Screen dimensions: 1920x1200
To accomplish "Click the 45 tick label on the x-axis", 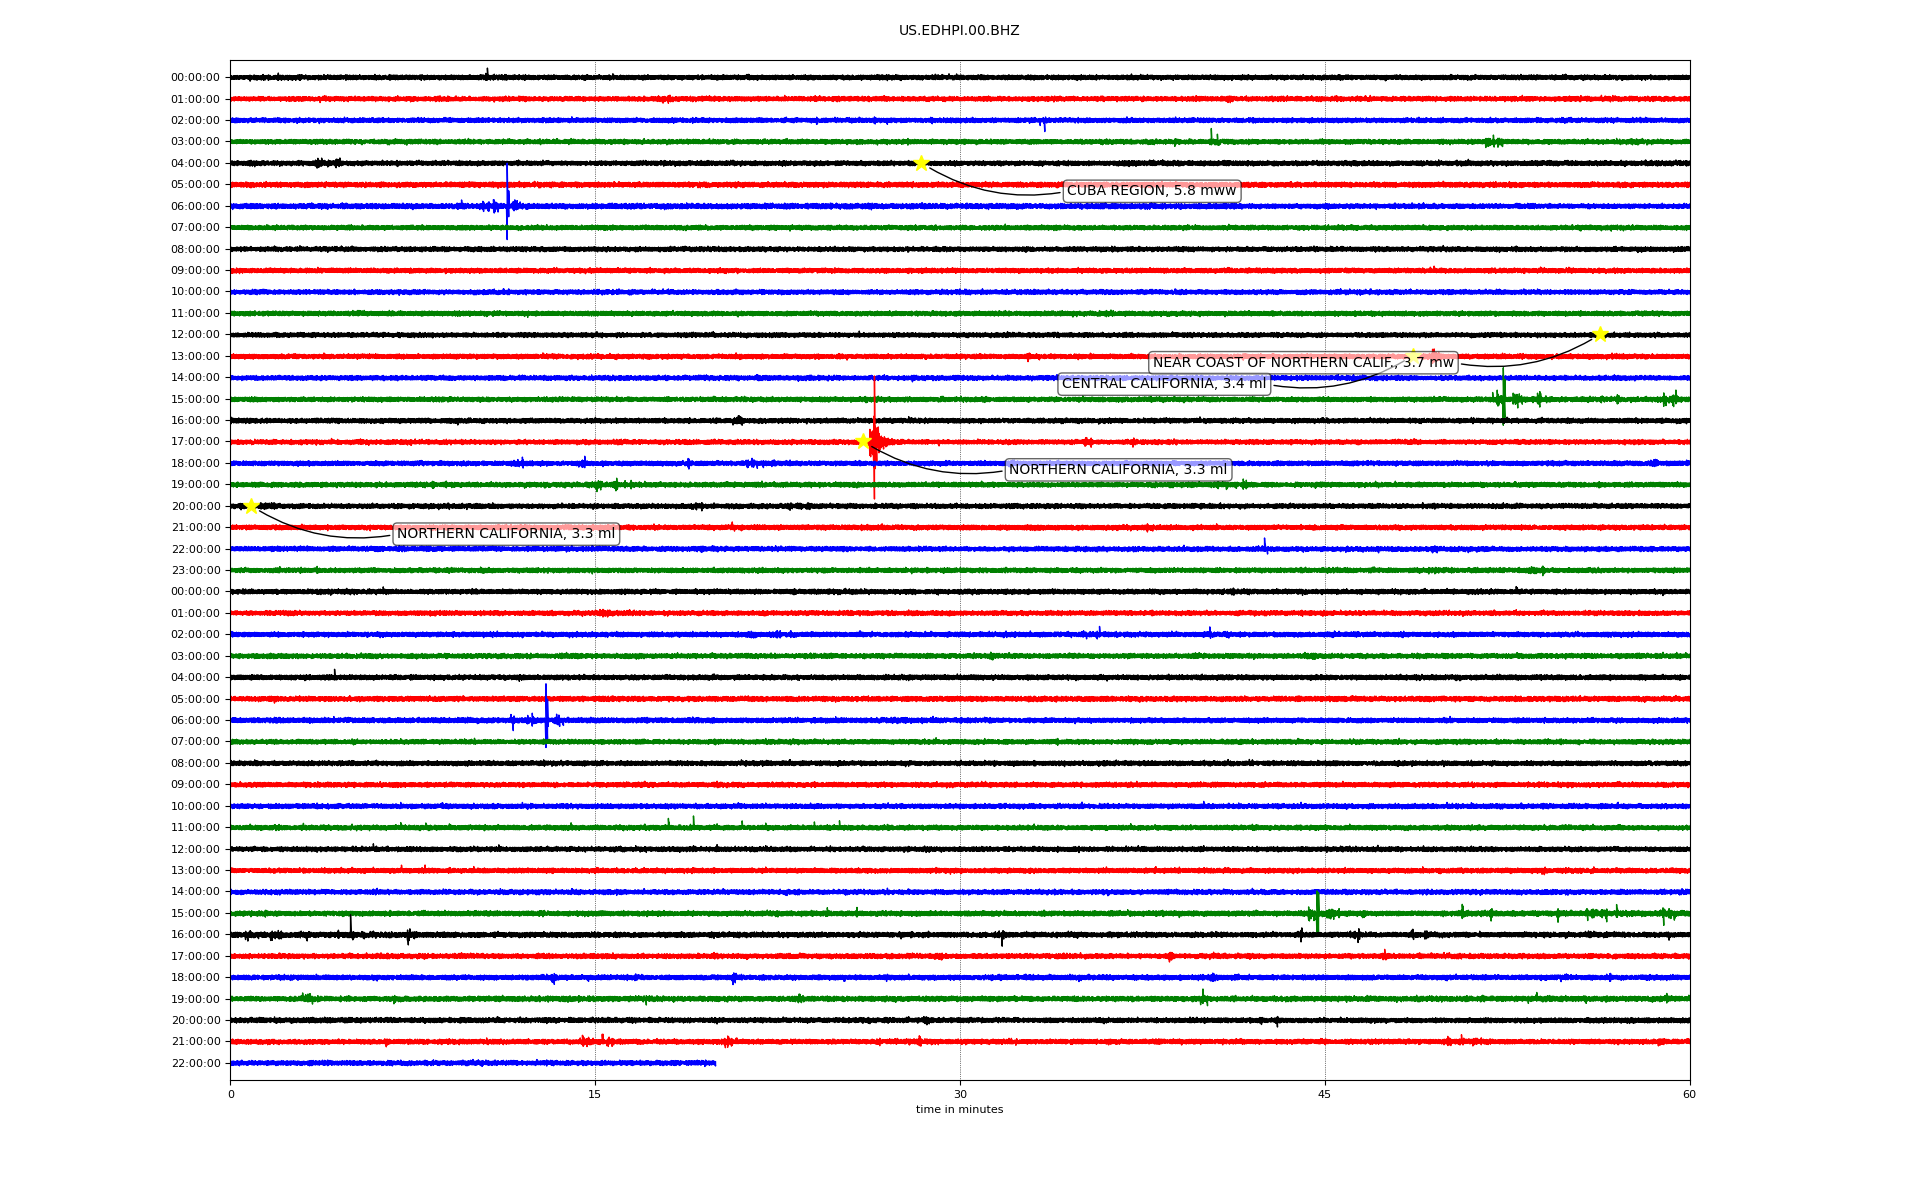I will pyautogui.click(x=1325, y=1094).
